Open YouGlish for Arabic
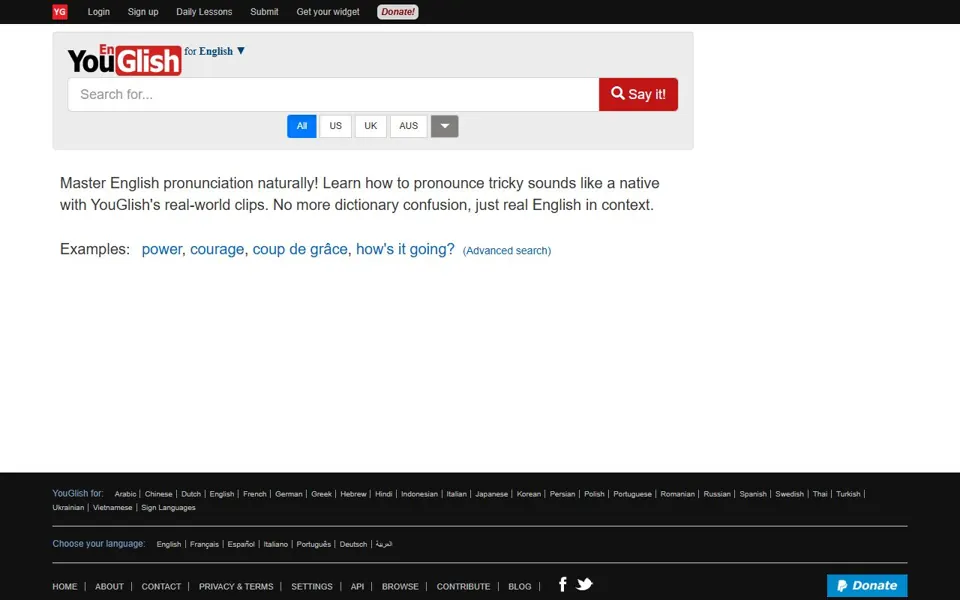This screenshot has width=960, height=600. [x=125, y=494]
